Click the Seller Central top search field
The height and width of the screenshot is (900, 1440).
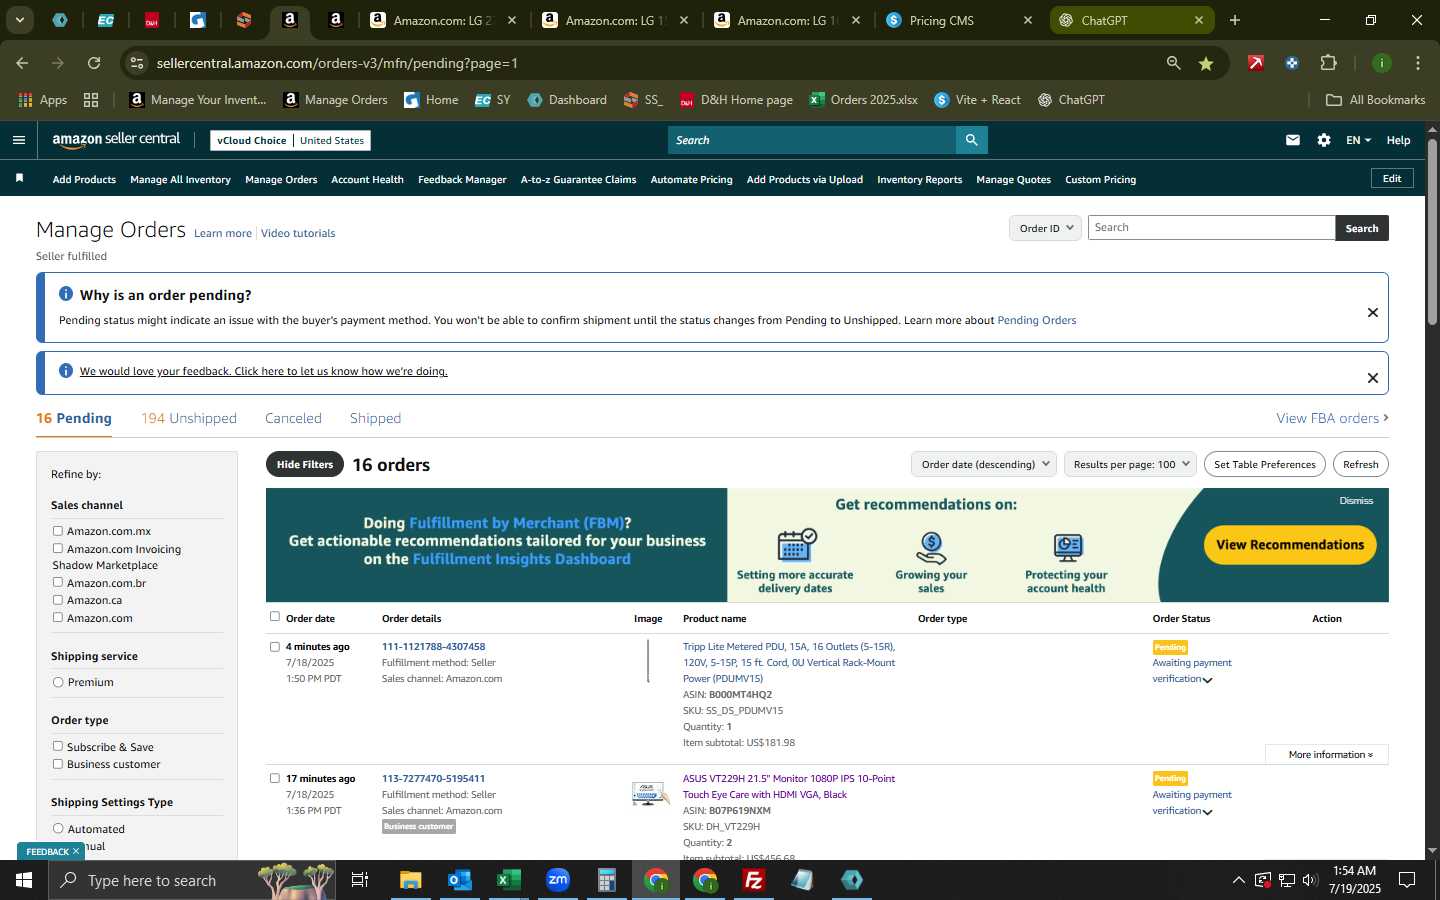pyautogui.click(x=811, y=140)
